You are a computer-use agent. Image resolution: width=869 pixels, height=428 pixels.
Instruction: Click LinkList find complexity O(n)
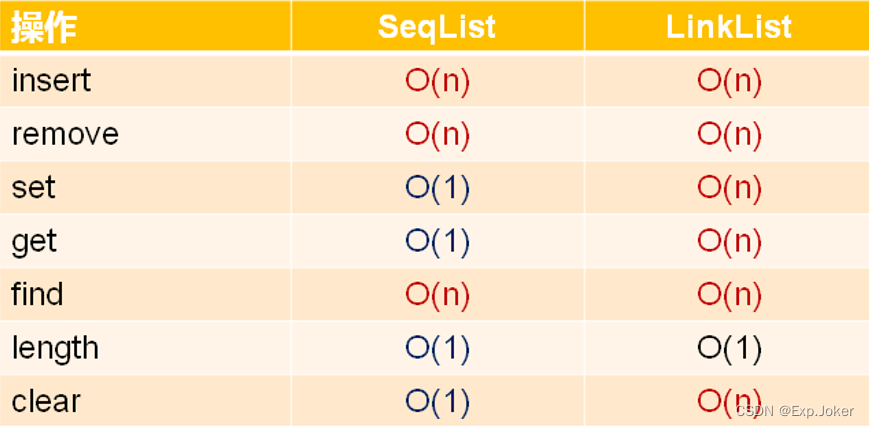point(729,294)
